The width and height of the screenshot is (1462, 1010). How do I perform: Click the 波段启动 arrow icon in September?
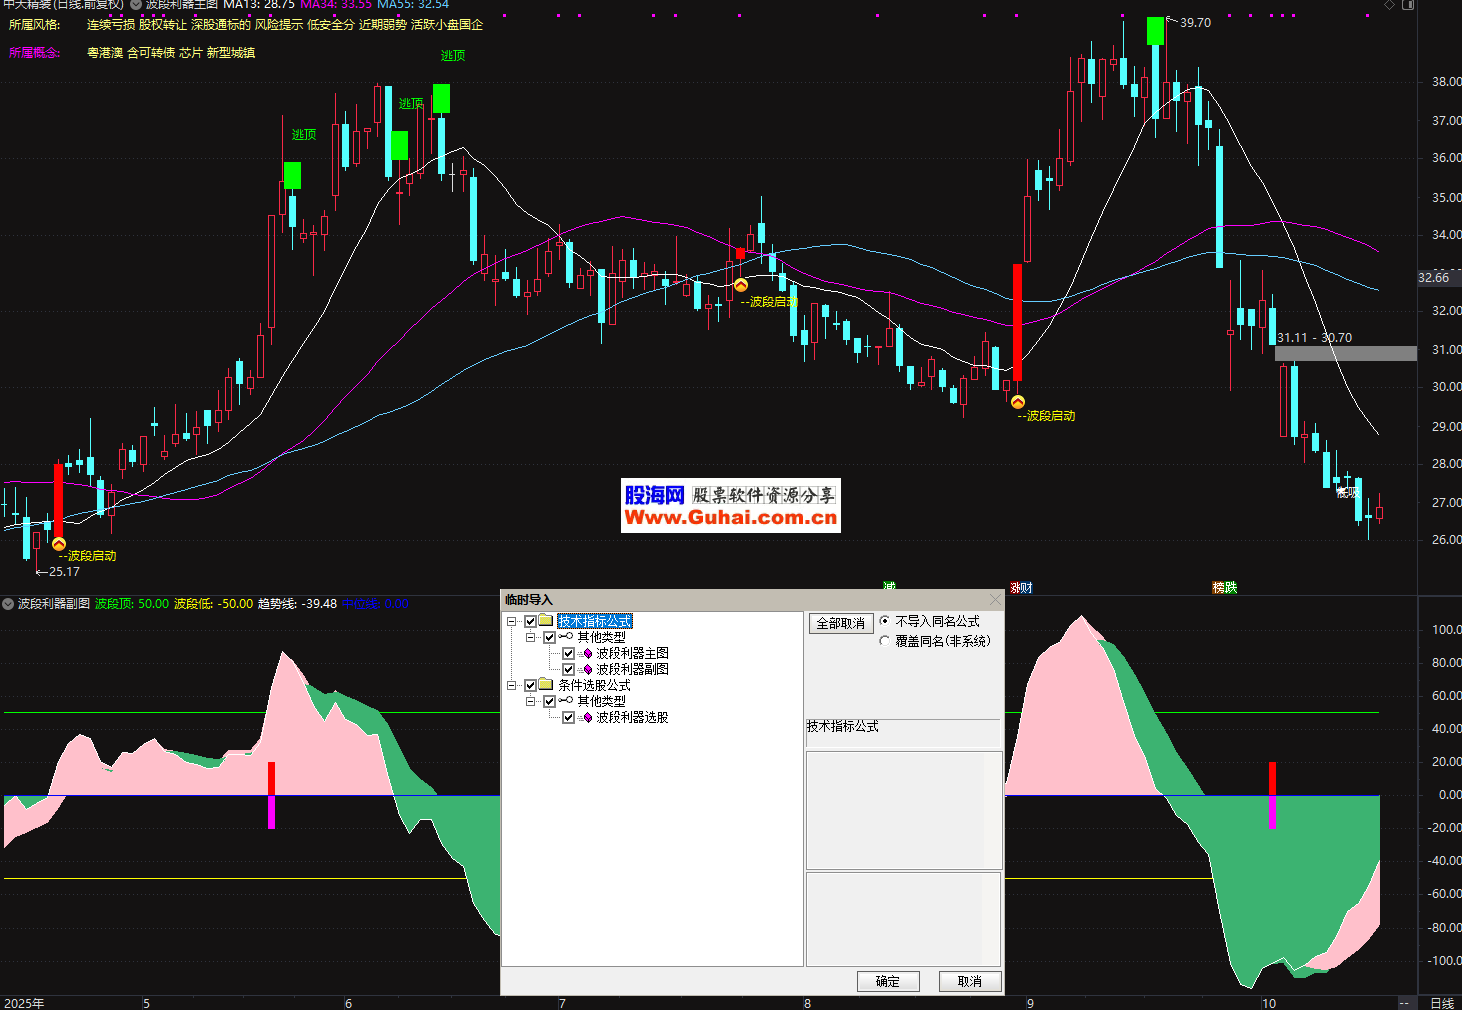pyautogui.click(x=1018, y=403)
